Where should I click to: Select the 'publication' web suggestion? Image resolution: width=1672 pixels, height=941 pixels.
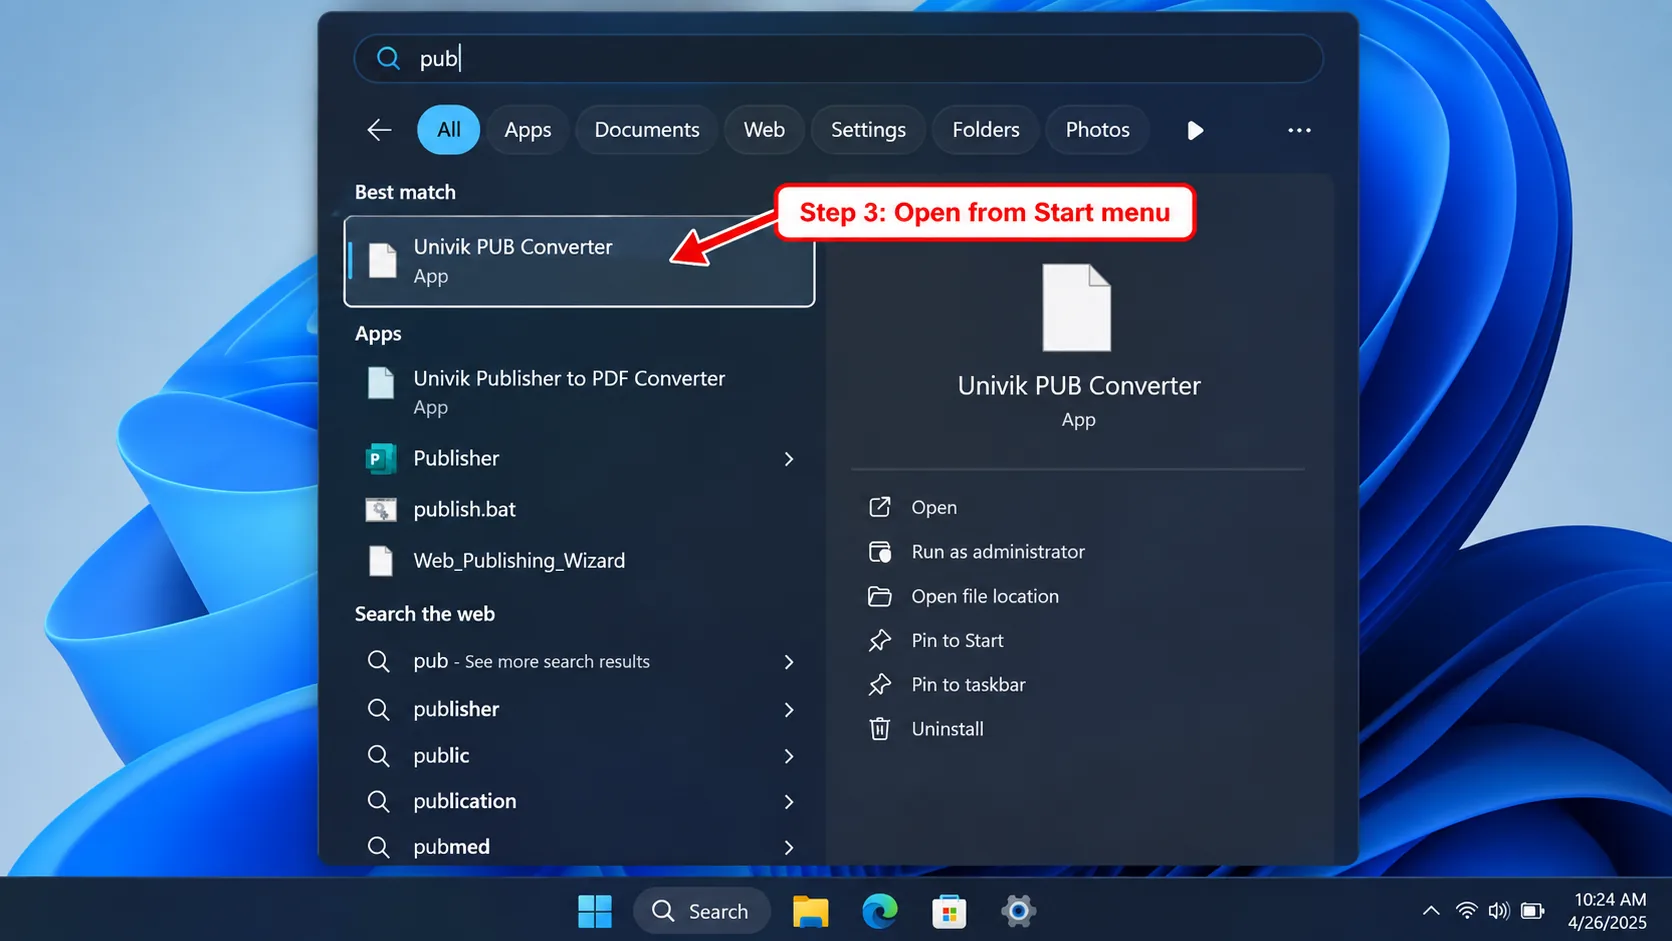coord(579,801)
